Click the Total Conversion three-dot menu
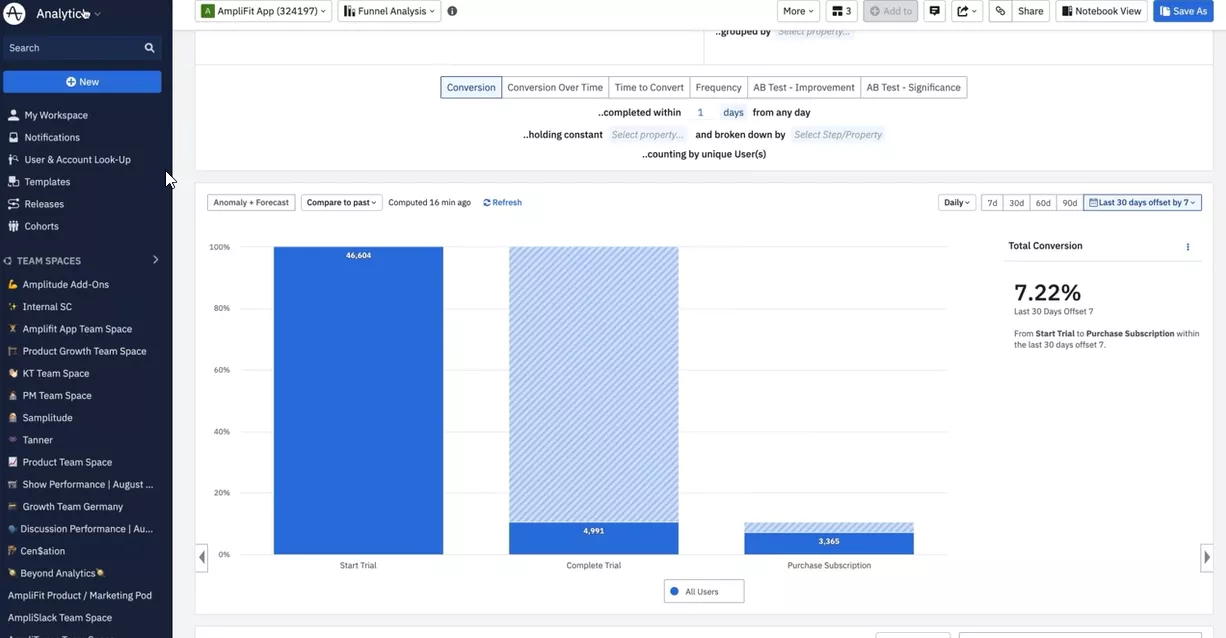This screenshot has height=638, width=1226. click(1188, 247)
